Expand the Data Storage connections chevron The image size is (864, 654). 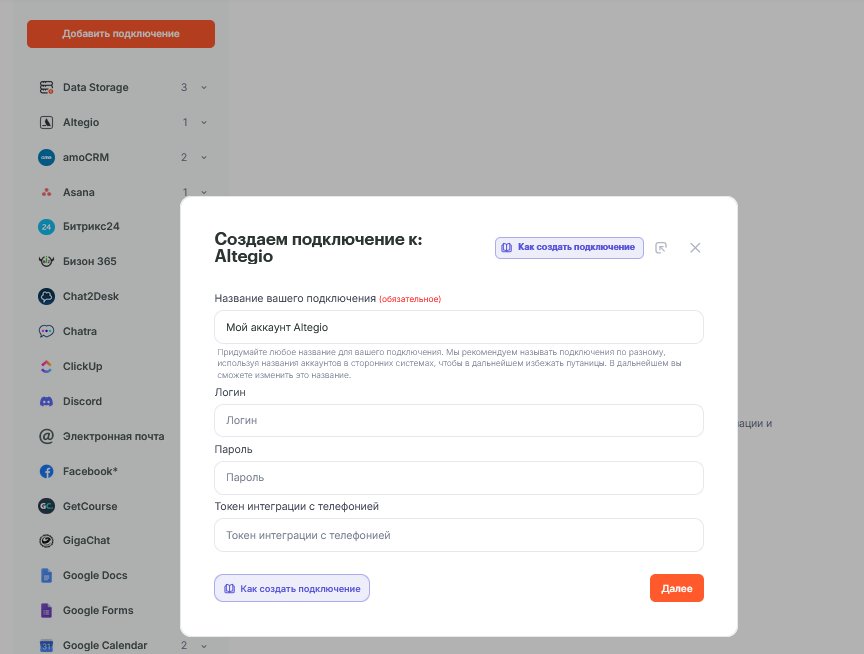point(204,88)
